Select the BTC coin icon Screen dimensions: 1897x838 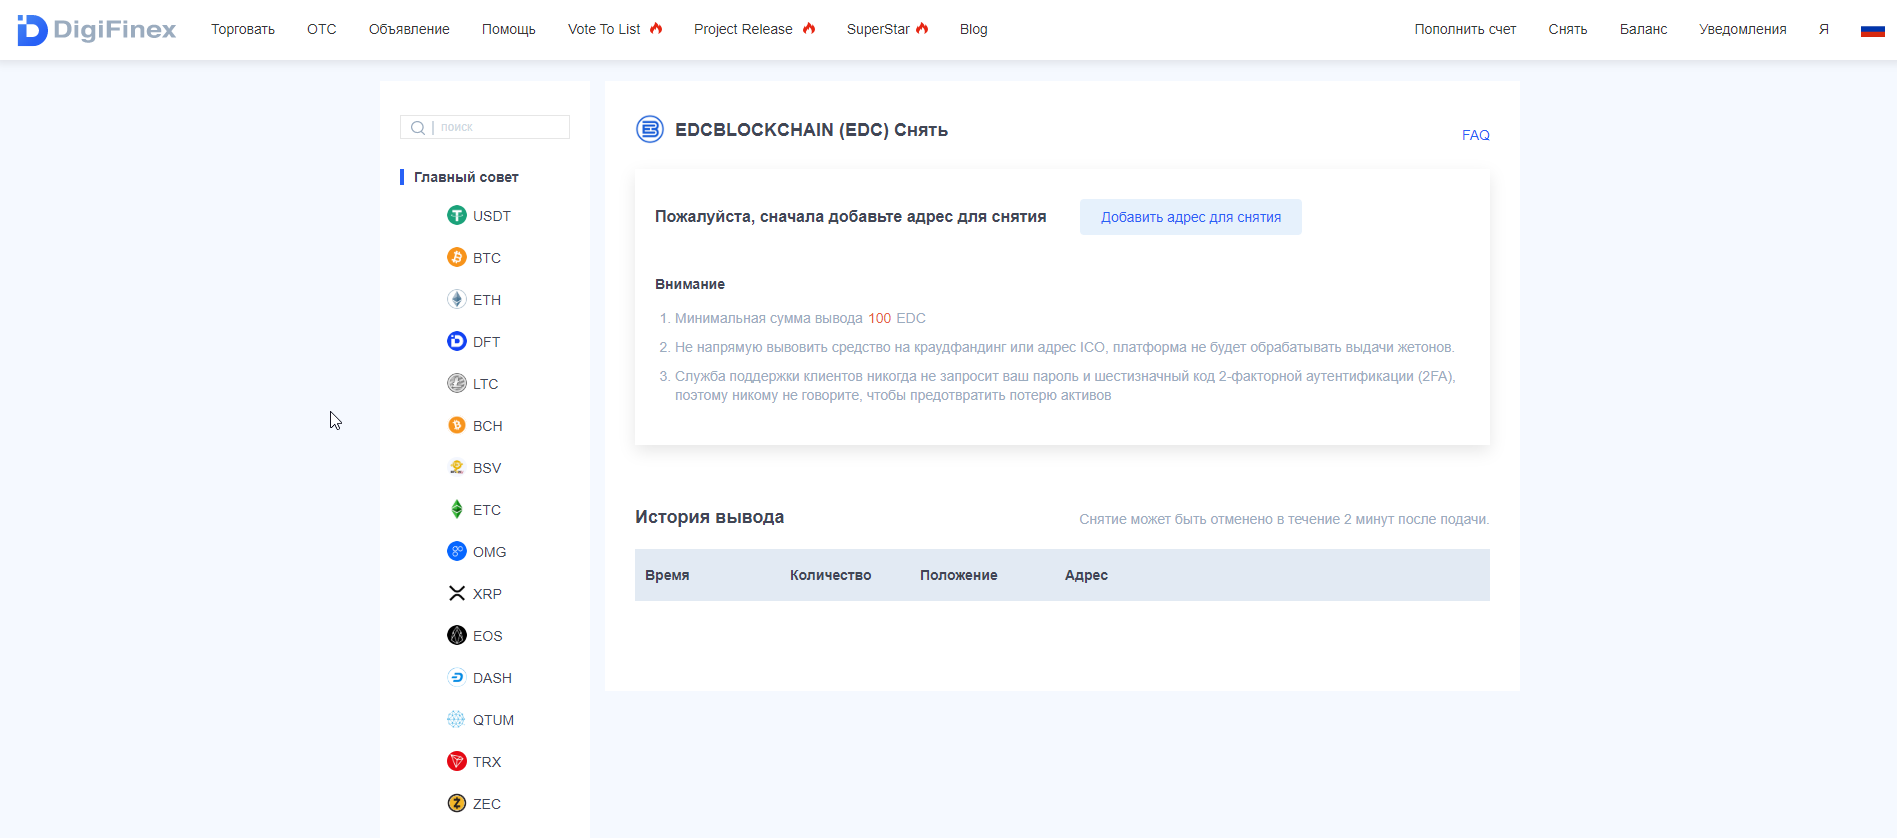457,257
